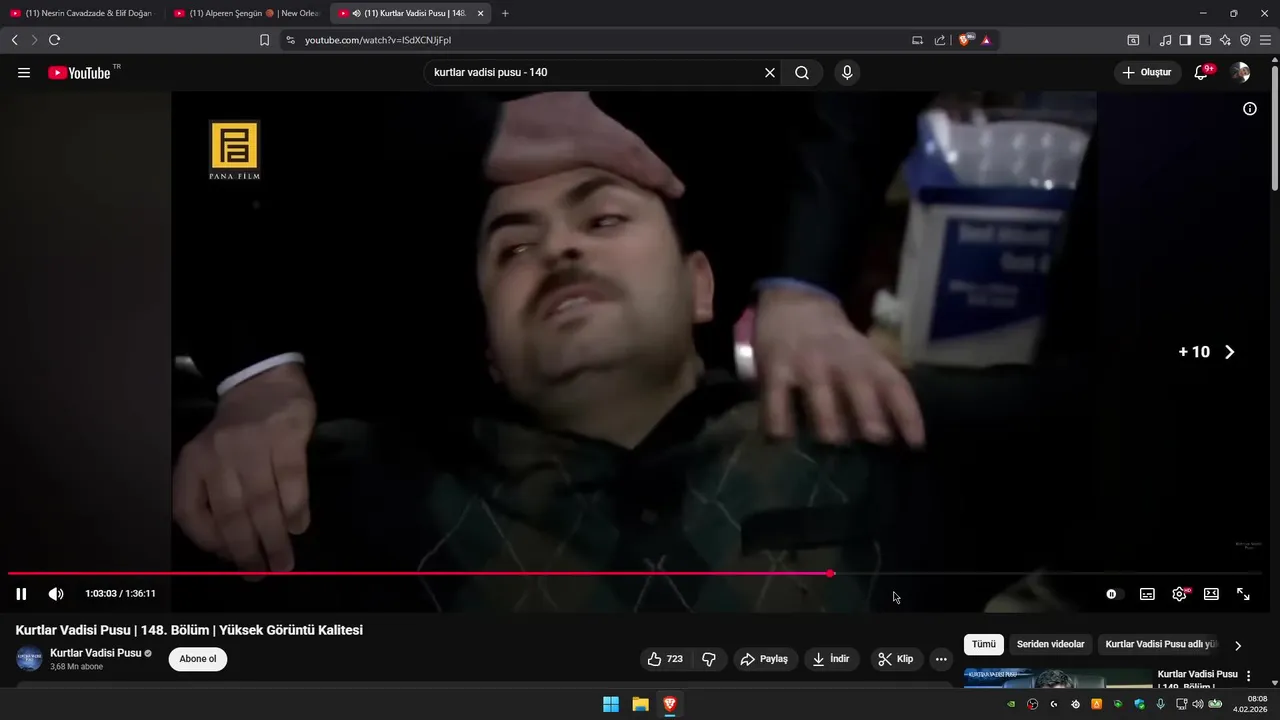The height and width of the screenshot is (720, 1280).
Task: Switch to Alperen Şengün tab
Action: pyautogui.click(x=246, y=13)
